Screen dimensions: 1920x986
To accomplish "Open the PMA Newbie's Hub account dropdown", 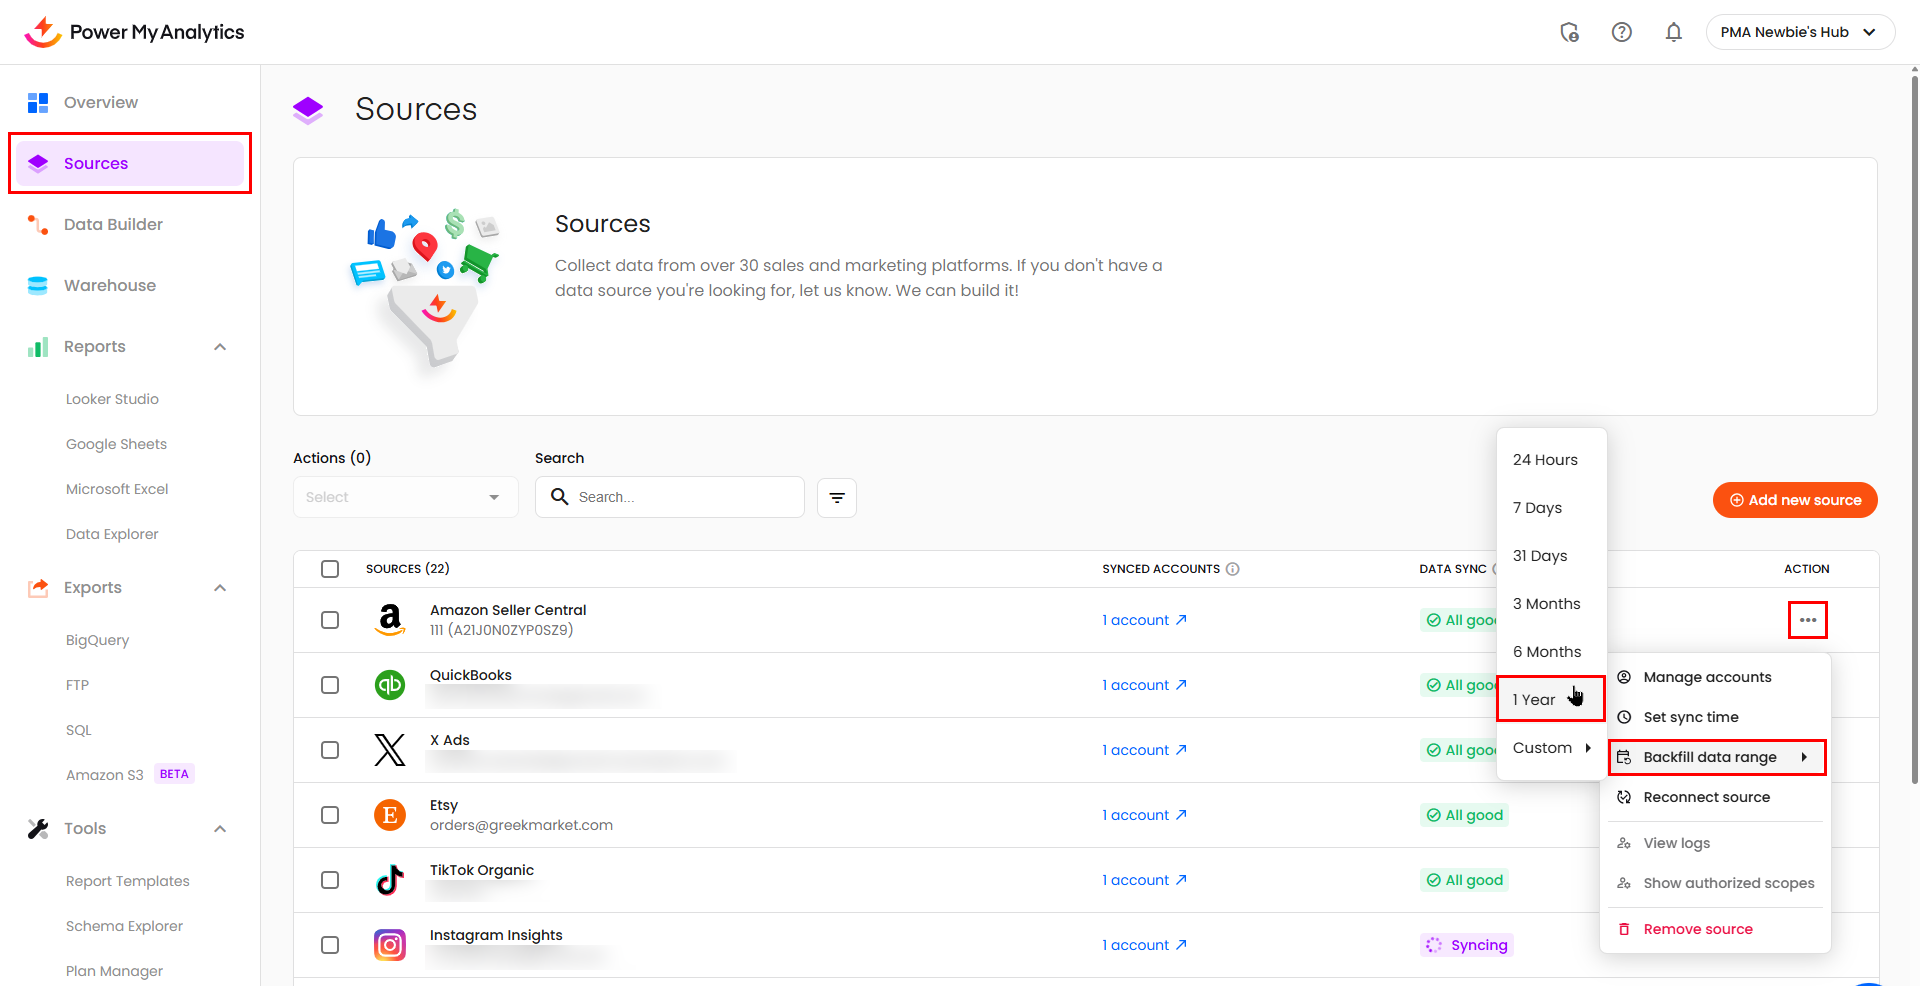I will click(1799, 32).
